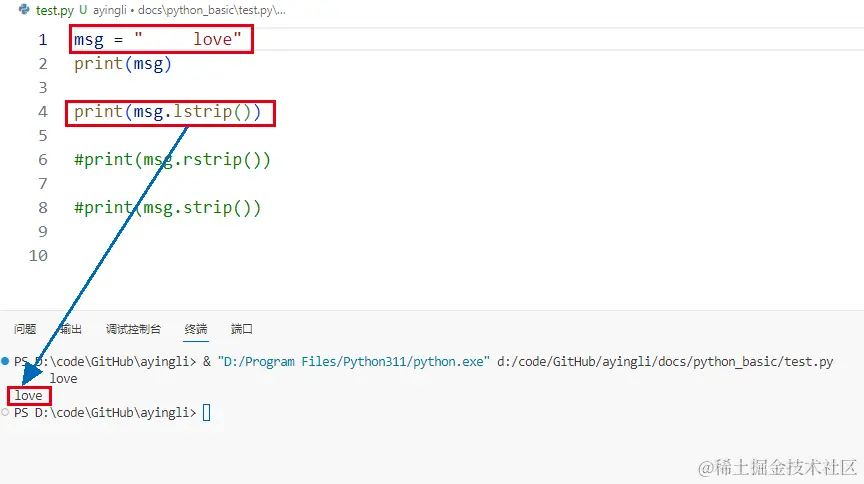Click the print(msg) code line
The height and width of the screenshot is (484, 864).
pyautogui.click(x=123, y=64)
